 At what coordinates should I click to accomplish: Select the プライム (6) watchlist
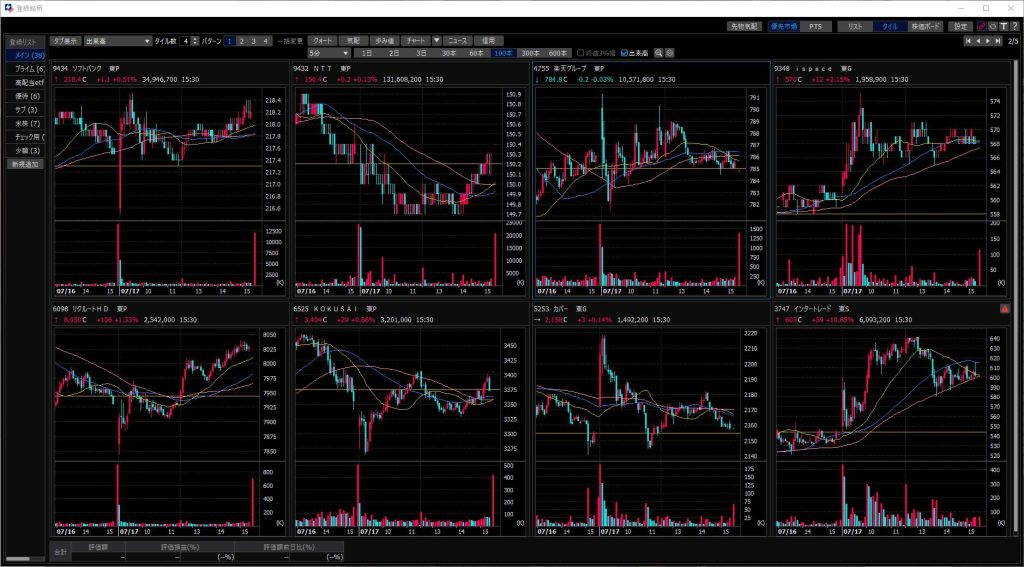(x=26, y=68)
